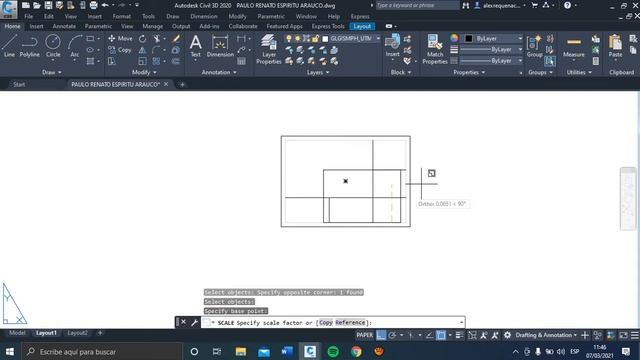Toggle PAPER space status button
This screenshot has height=360, width=640.
364,335
